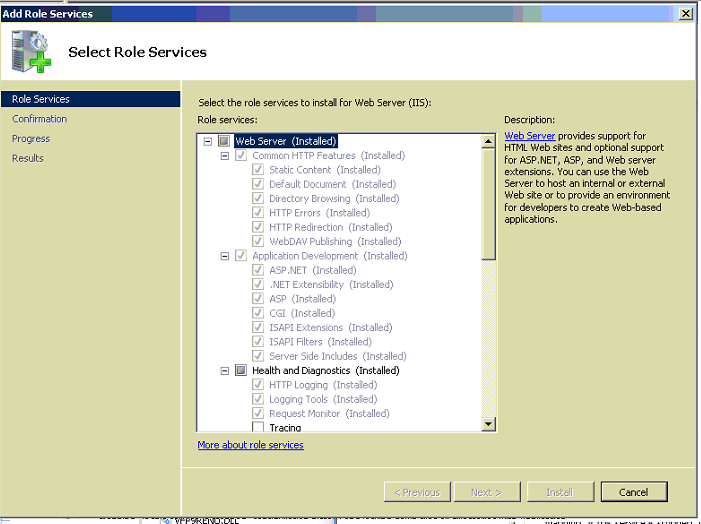Toggle the Web Server checkbox
The image size is (701, 524).
coord(224,141)
